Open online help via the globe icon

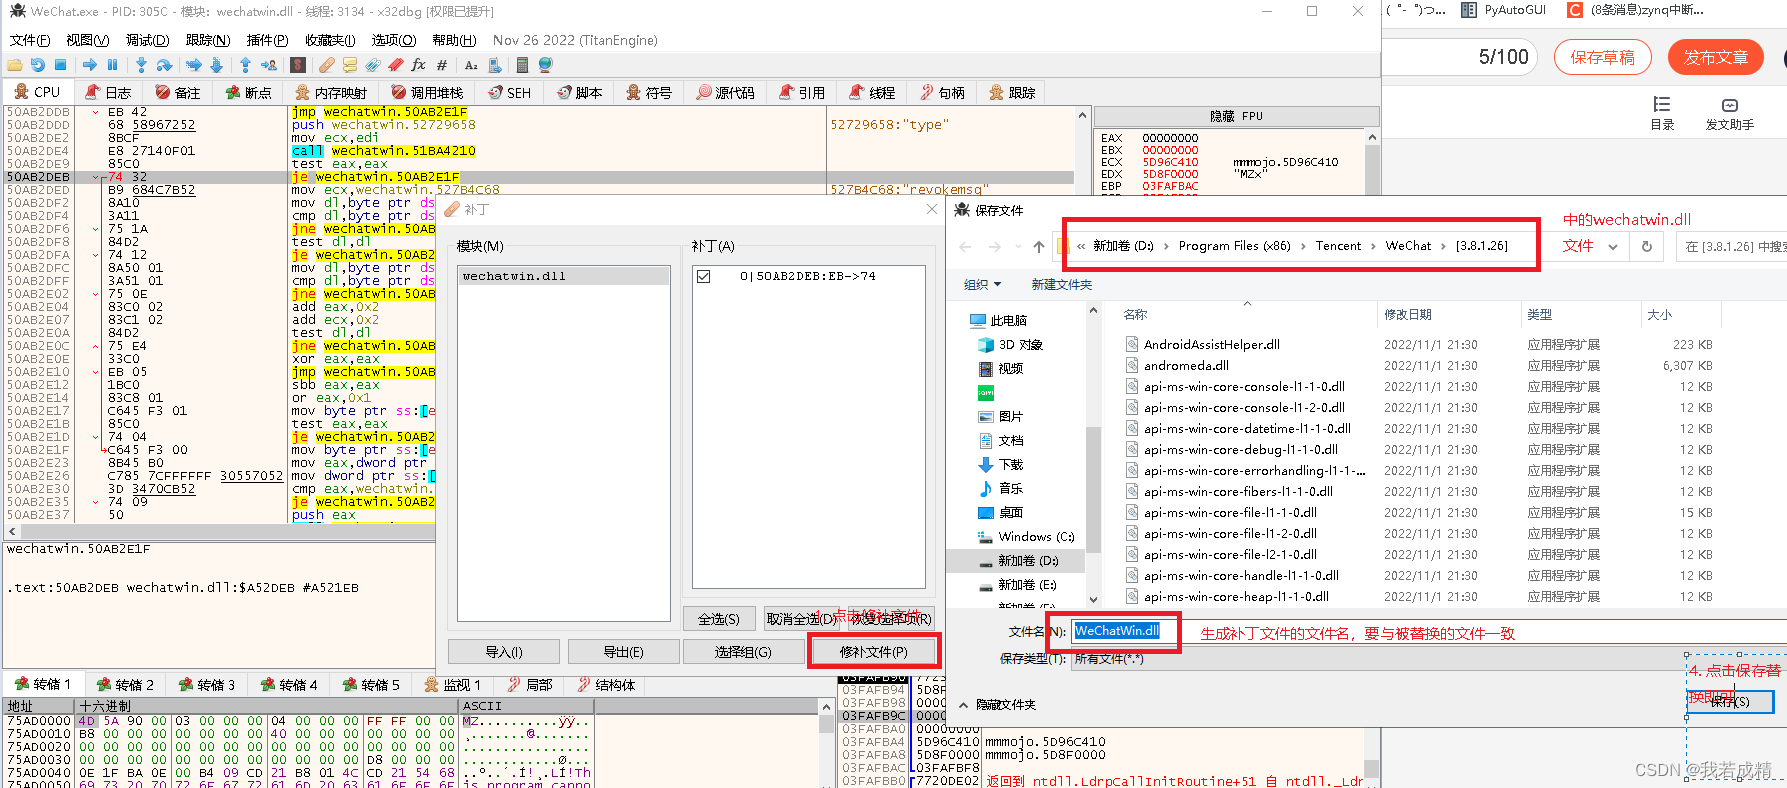pos(545,65)
